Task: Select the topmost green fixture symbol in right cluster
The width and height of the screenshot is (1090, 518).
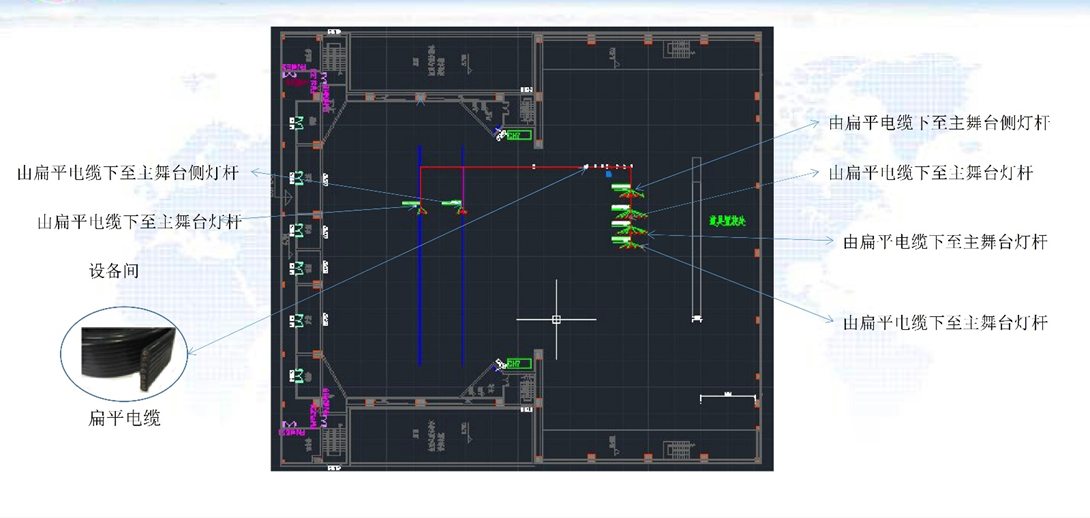Action: (622, 187)
